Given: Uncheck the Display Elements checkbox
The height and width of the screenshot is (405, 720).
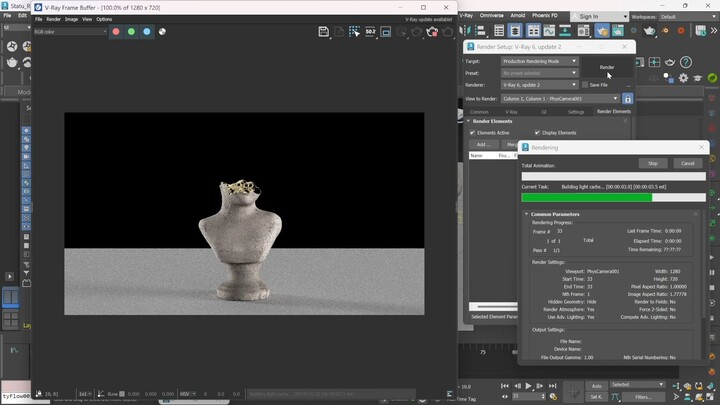Looking at the screenshot, I should [x=537, y=132].
